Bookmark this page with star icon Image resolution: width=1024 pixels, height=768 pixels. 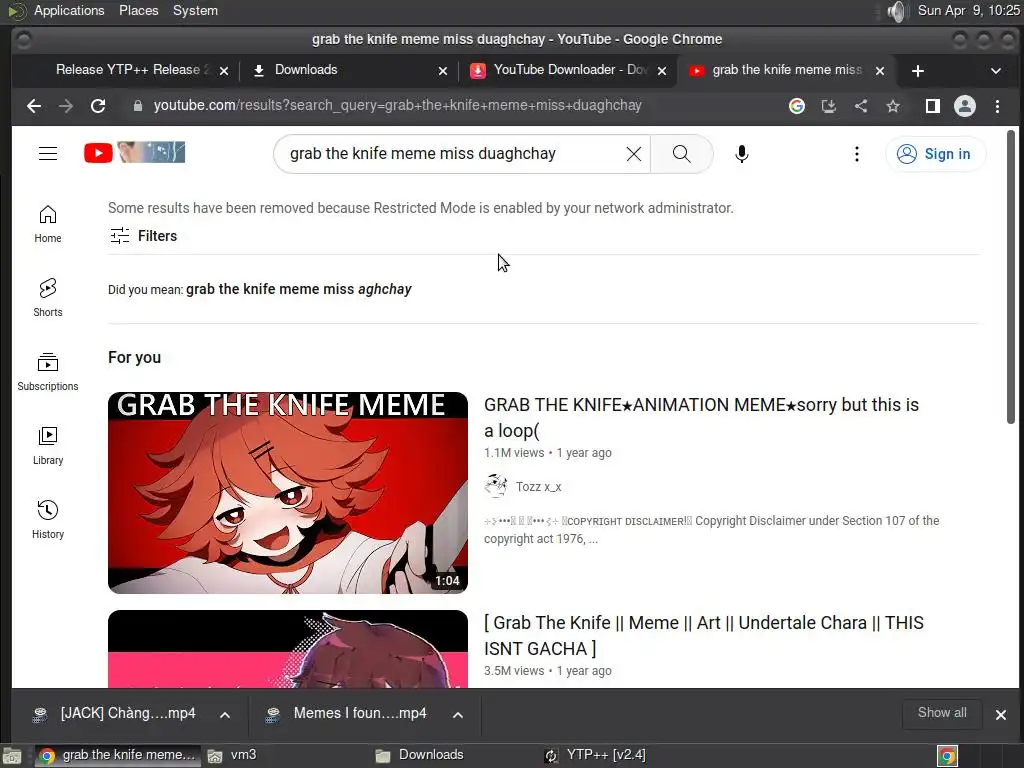coord(893,106)
